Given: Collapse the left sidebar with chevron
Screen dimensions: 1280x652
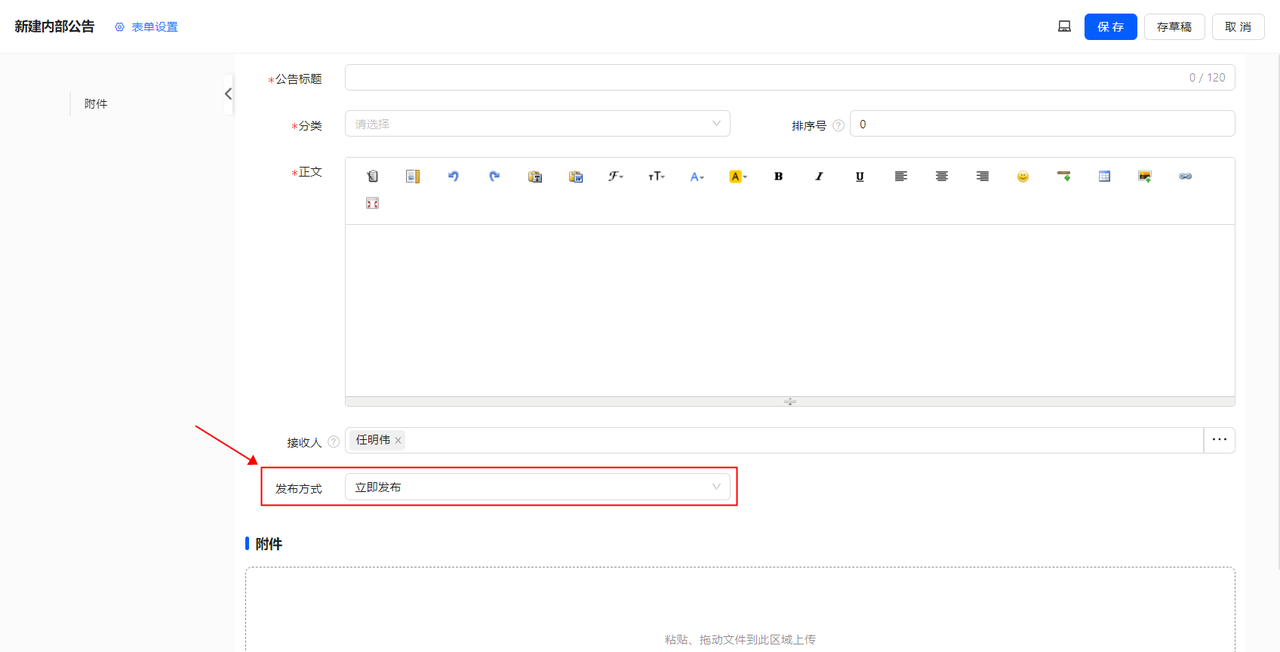Looking at the screenshot, I should [228, 94].
